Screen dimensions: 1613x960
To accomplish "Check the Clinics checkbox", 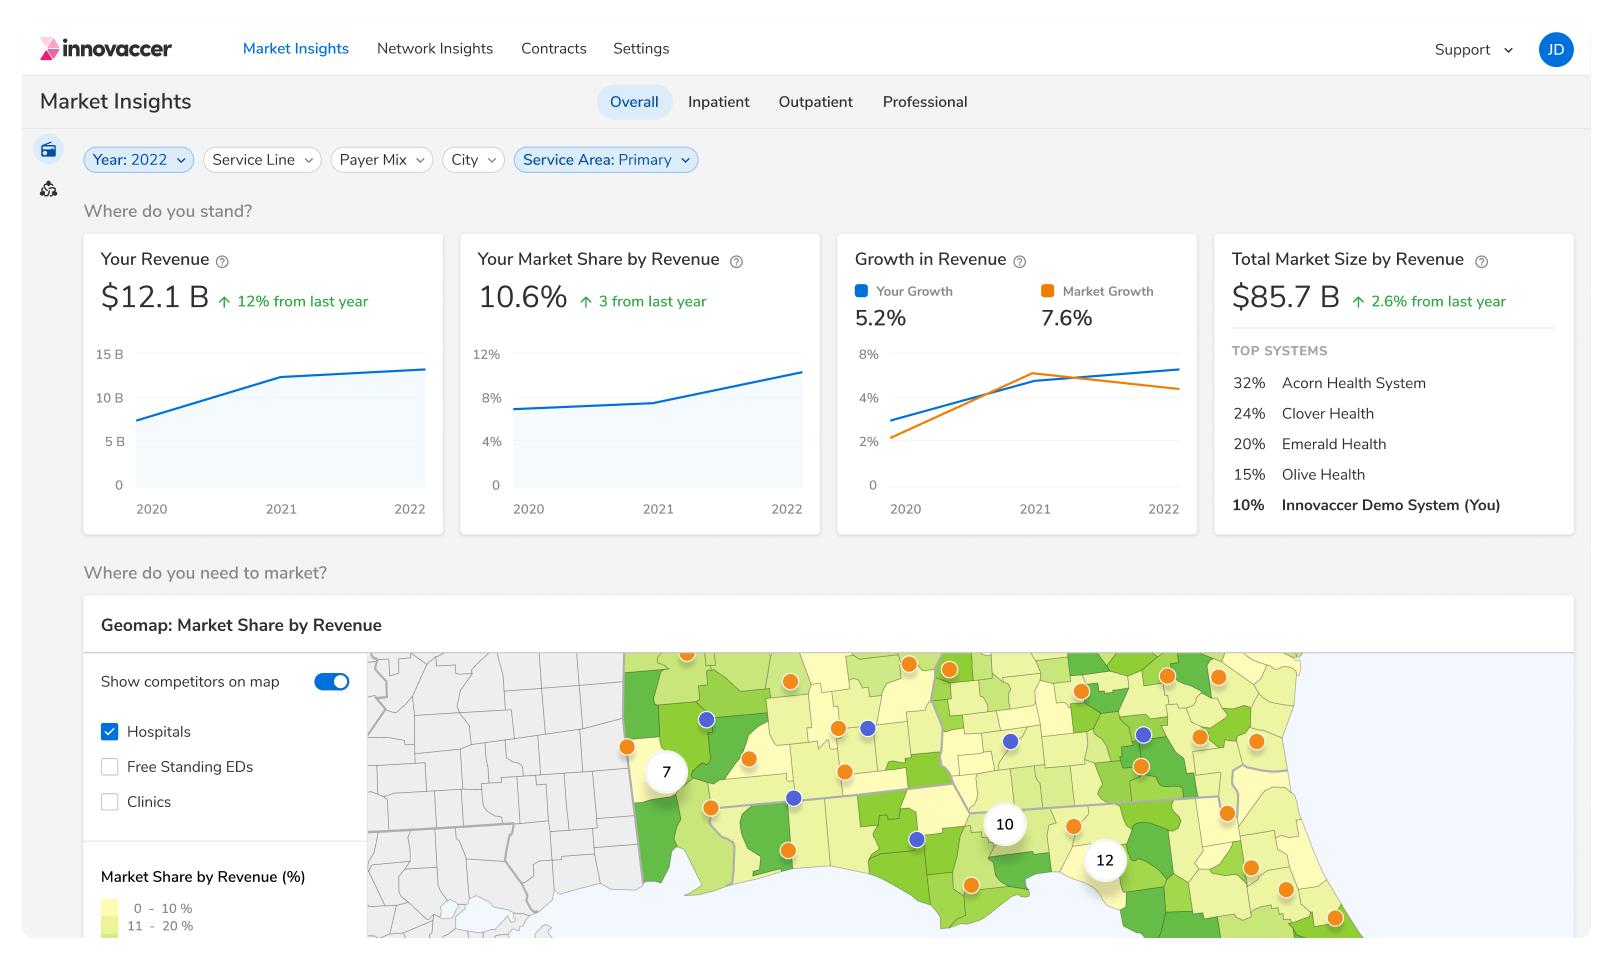I will 110,802.
